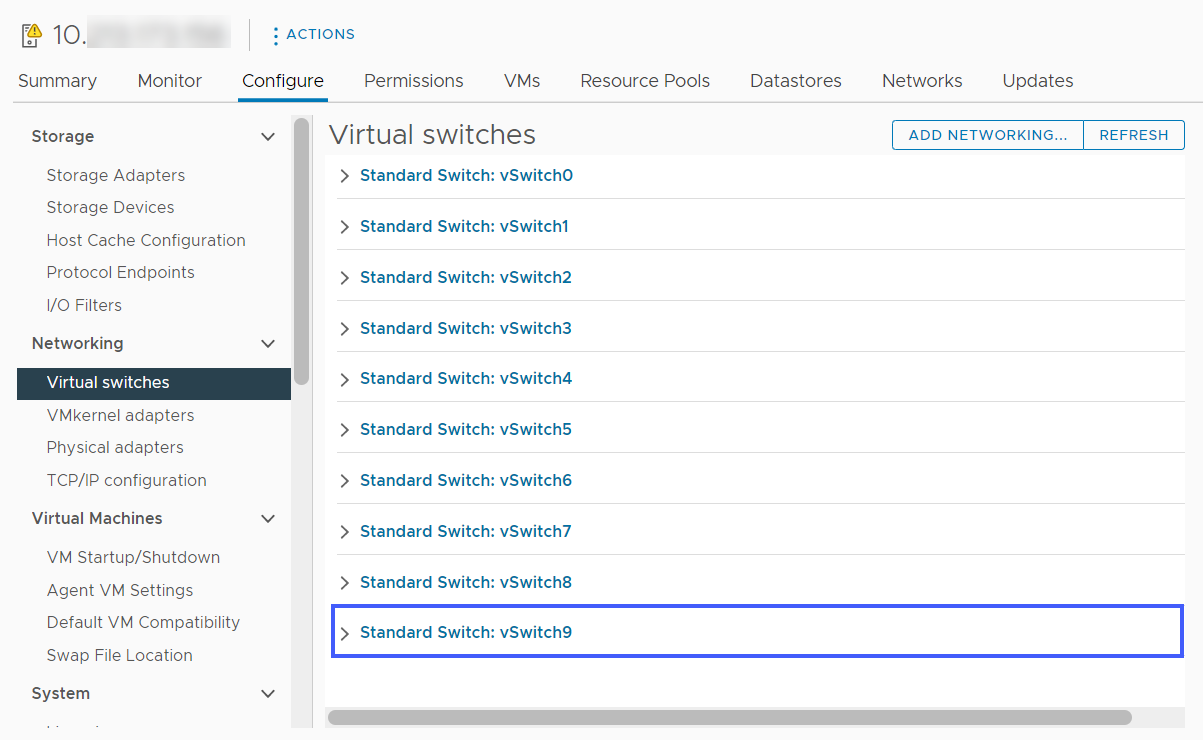This screenshot has height=740, width=1203.
Task: Expand vSwitch9 with its chevron arrow
Action: [345, 633]
